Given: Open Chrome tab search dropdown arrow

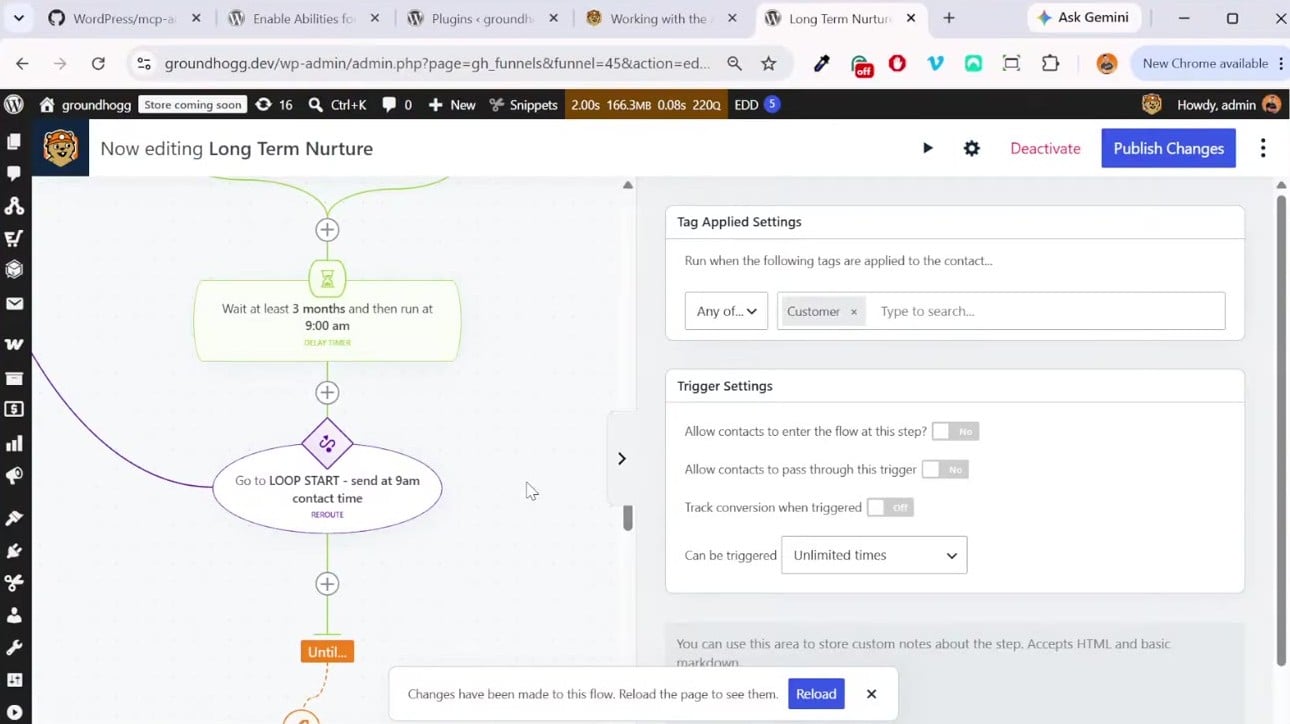Looking at the screenshot, I should click(x=18, y=18).
